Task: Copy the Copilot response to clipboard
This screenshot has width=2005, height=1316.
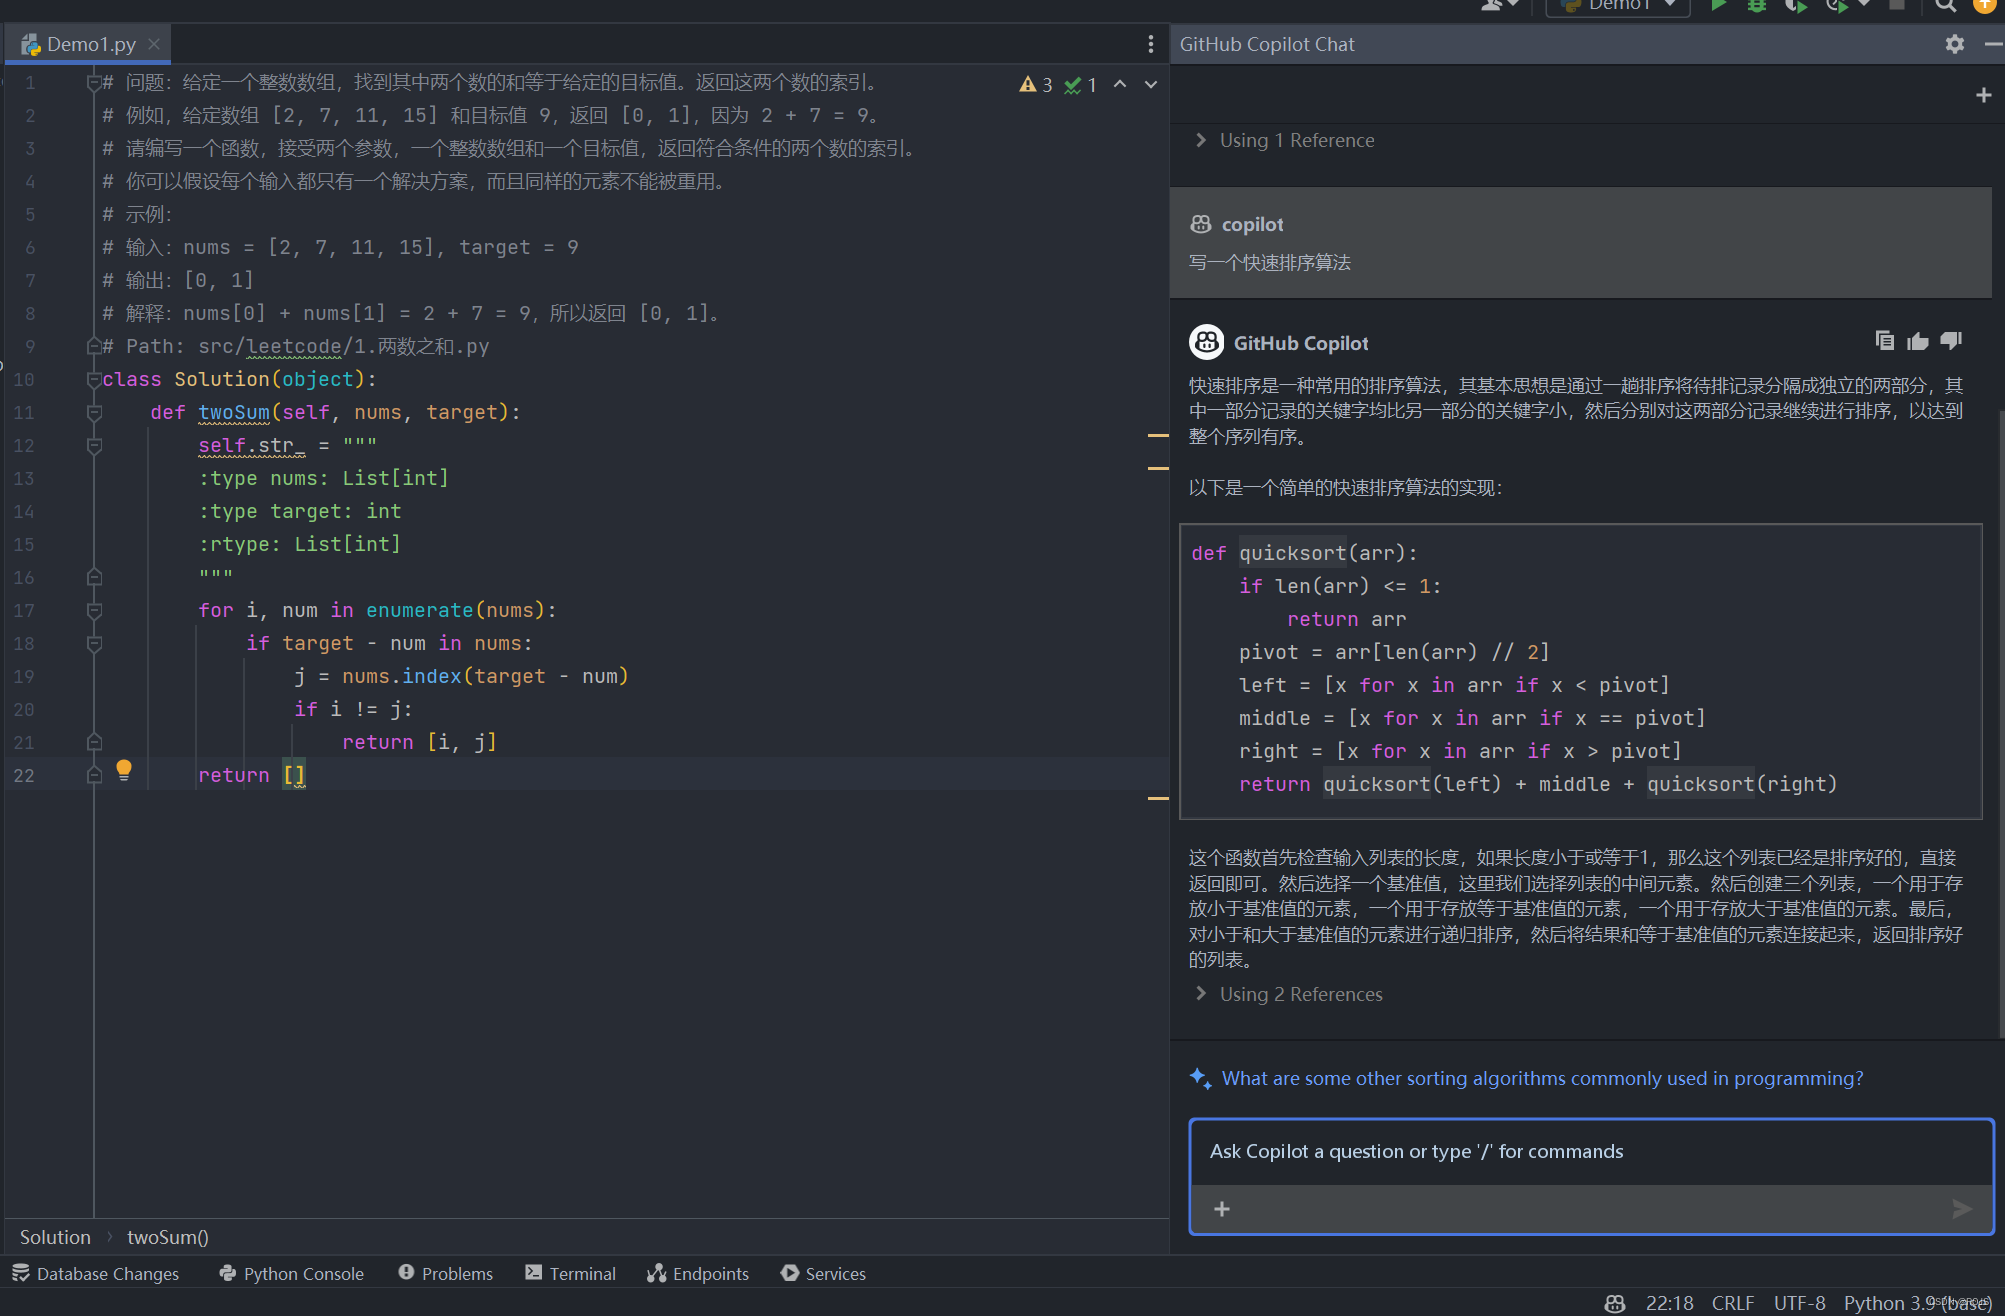Action: (1885, 341)
